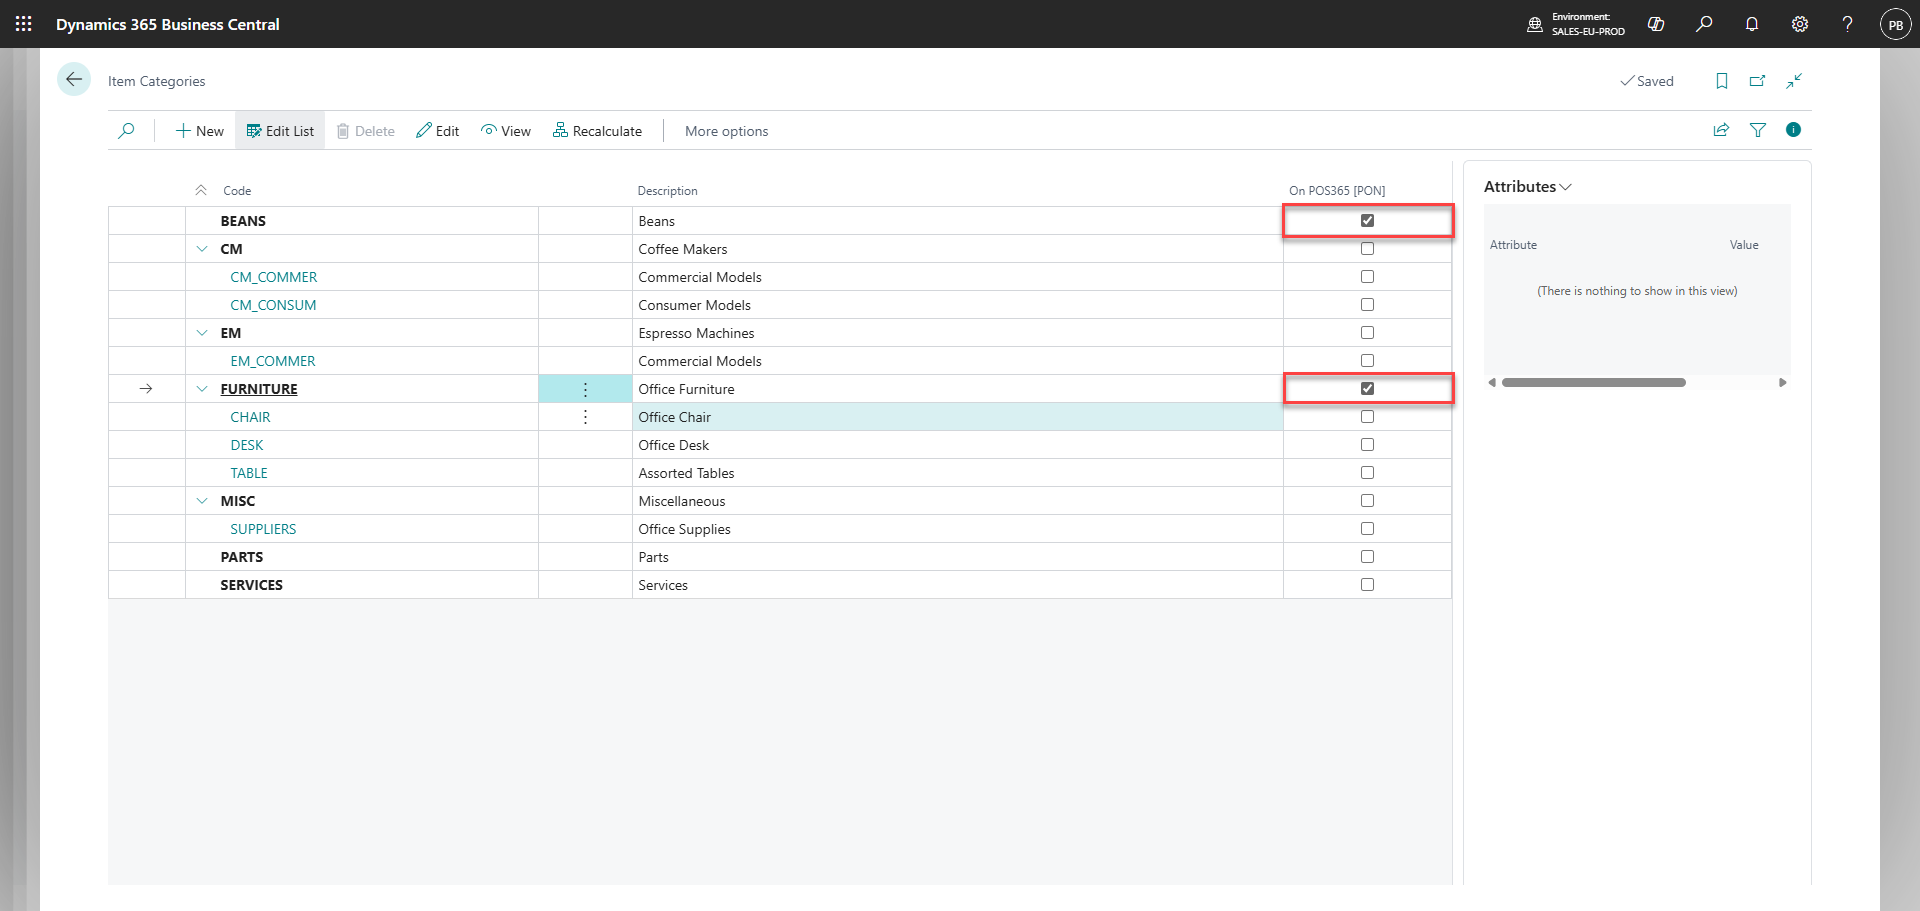The height and width of the screenshot is (911, 1920).
Task: Open More options menu
Action: (726, 131)
